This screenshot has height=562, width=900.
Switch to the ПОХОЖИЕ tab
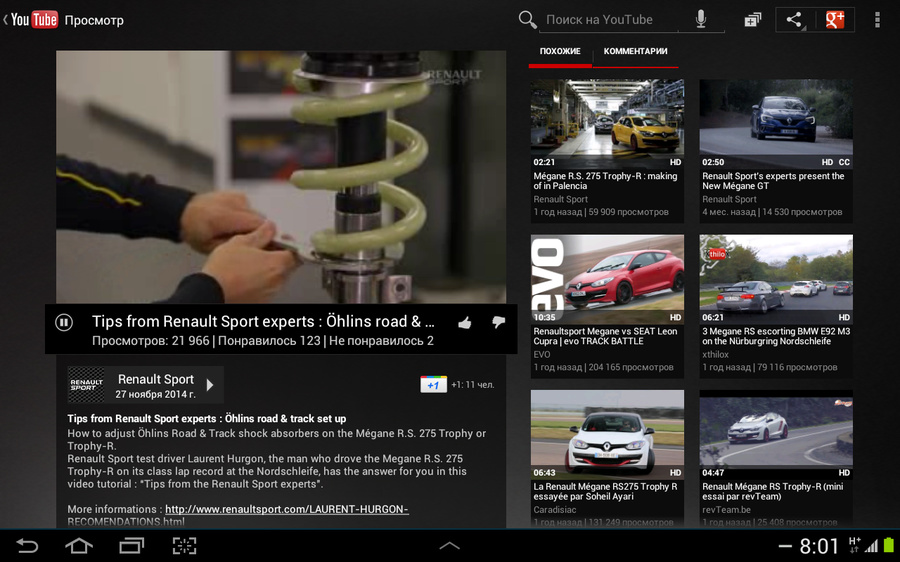(560, 51)
